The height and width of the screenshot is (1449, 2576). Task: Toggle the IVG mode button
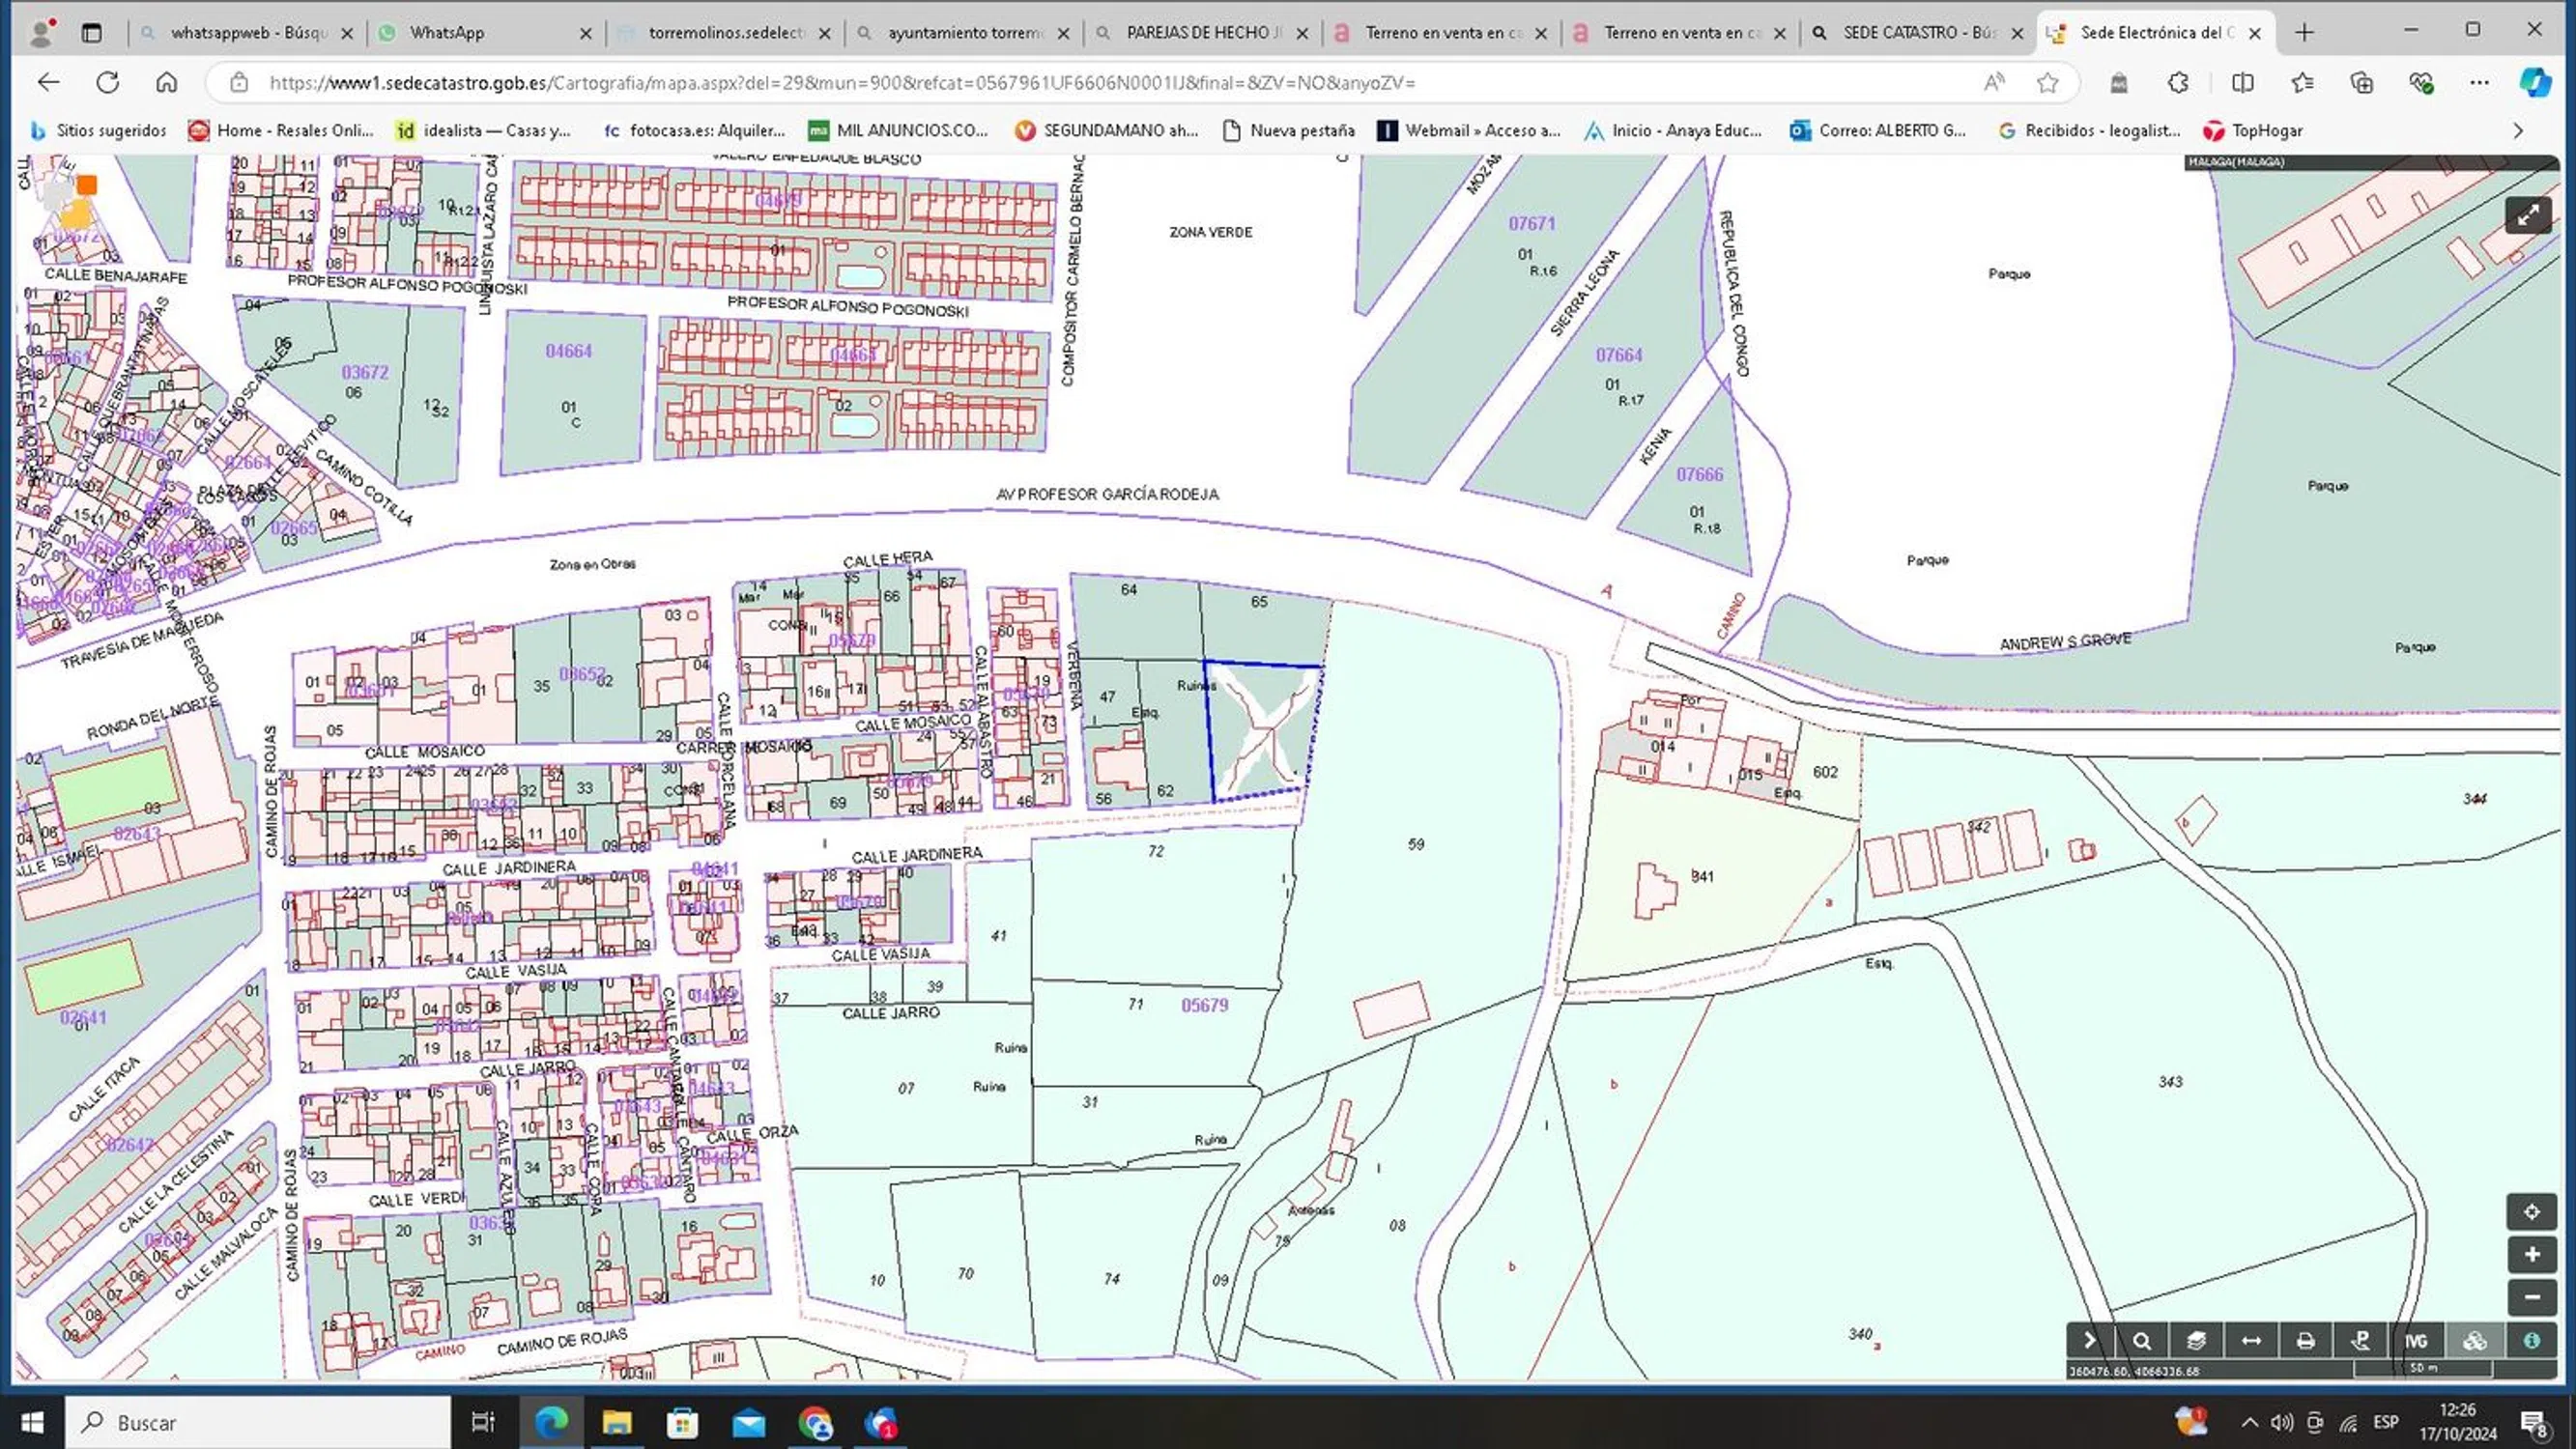(x=2416, y=1341)
